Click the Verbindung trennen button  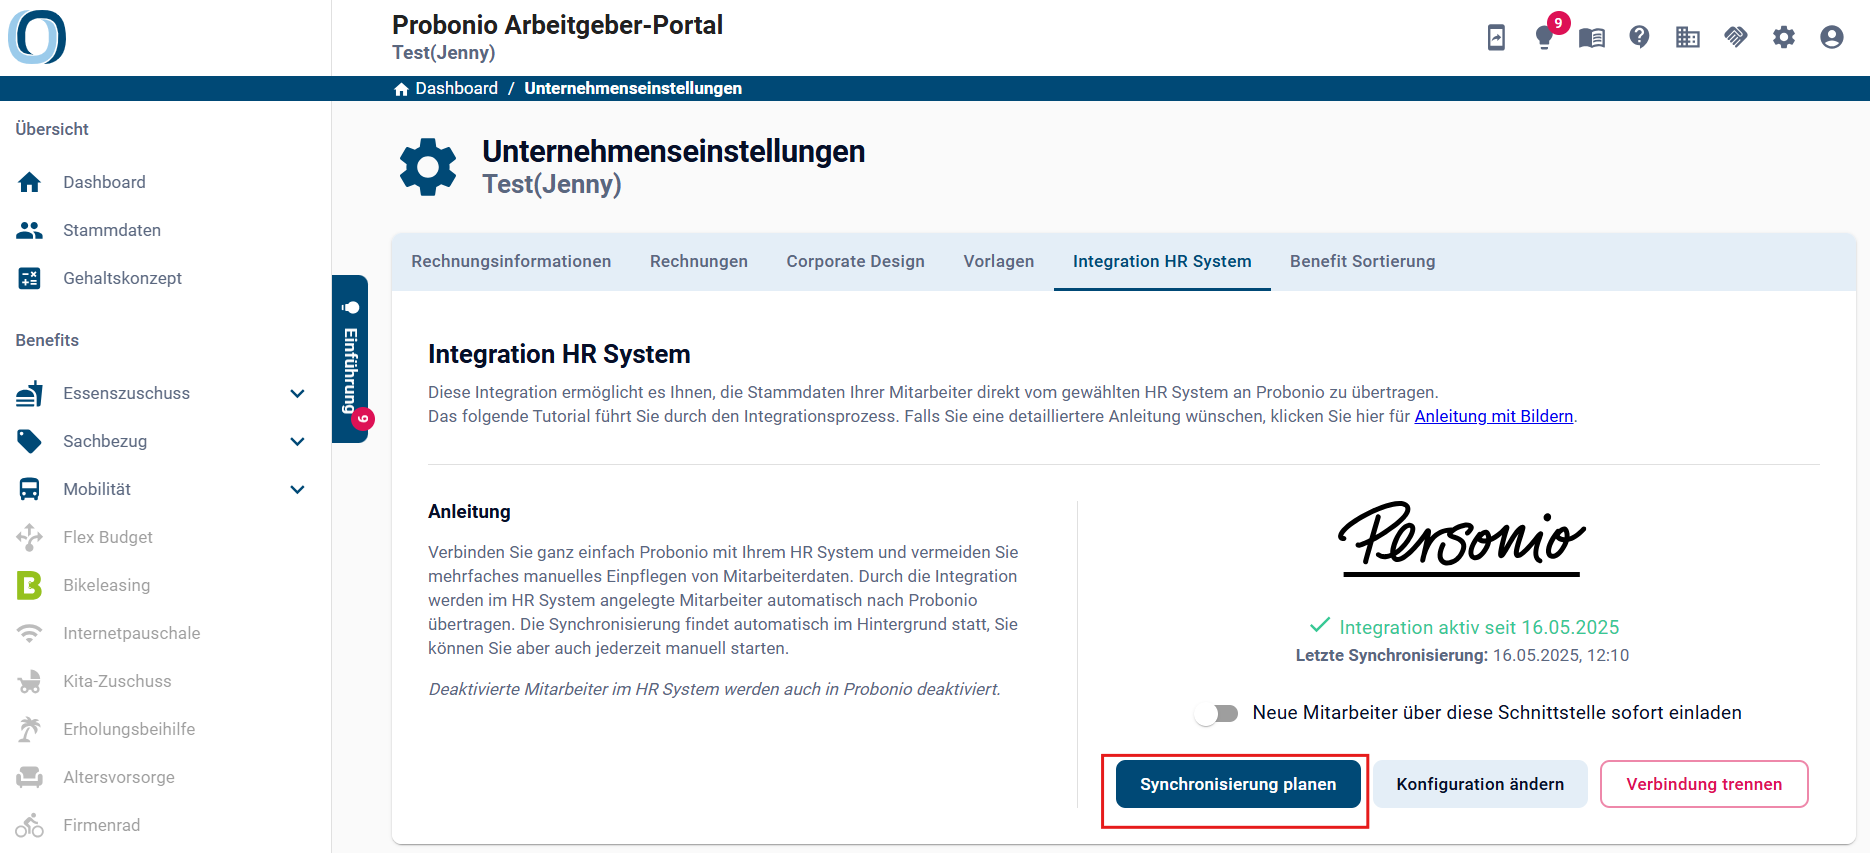click(x=1704, y=784)
